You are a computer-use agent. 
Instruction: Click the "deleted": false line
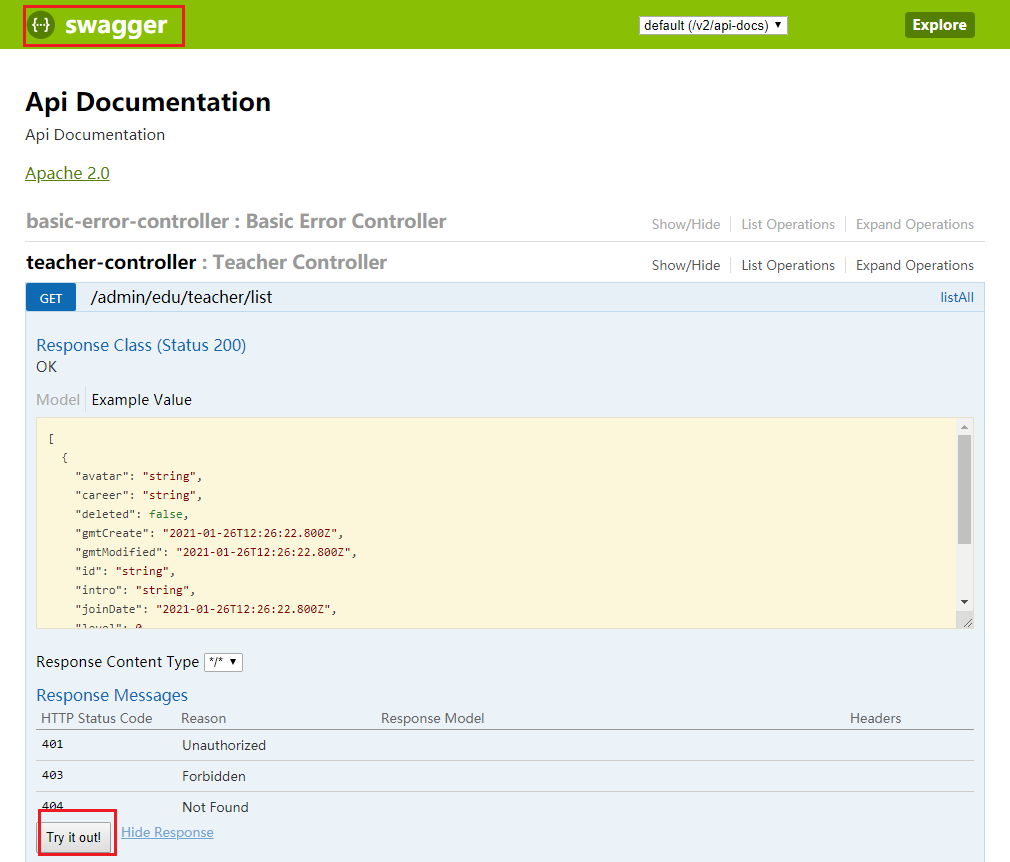(x=131, y=514)
